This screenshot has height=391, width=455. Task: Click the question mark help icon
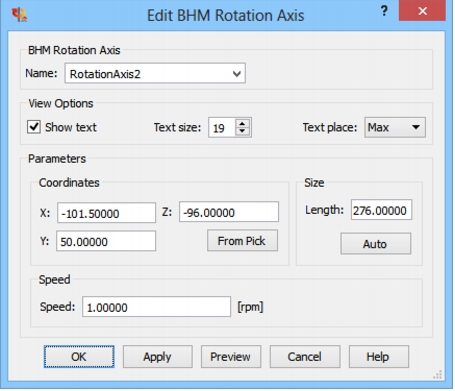coord(384,11)
